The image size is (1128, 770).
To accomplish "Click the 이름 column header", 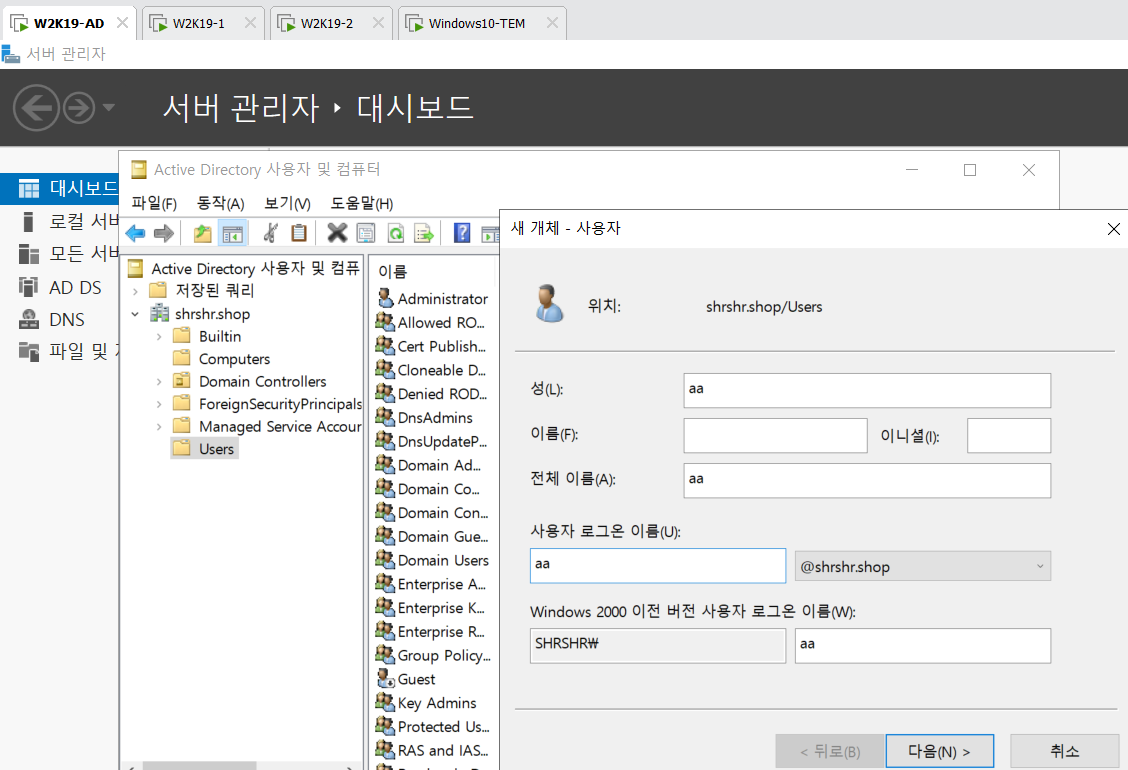I will point(393,271).
